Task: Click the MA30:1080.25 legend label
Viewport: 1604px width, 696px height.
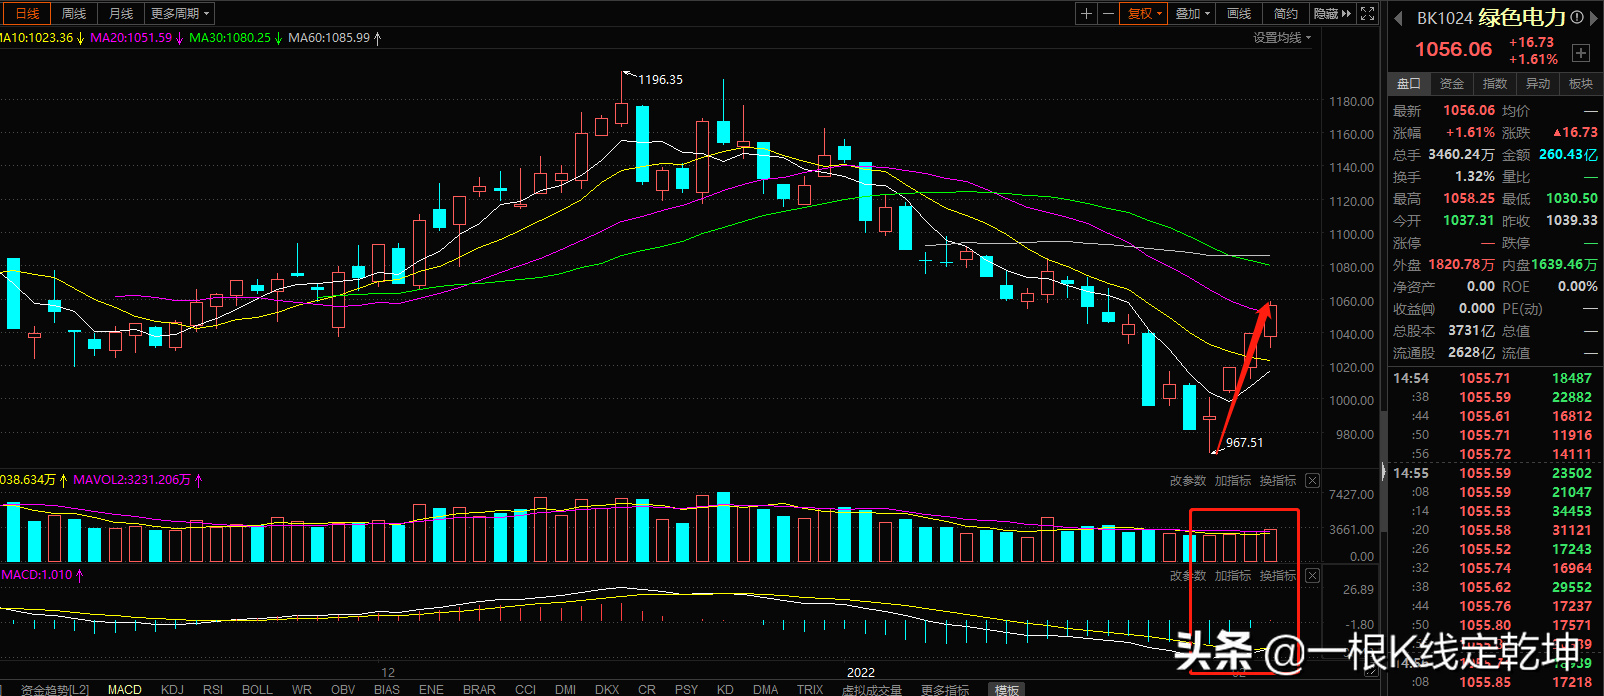Action: click(x=230, y=38)
